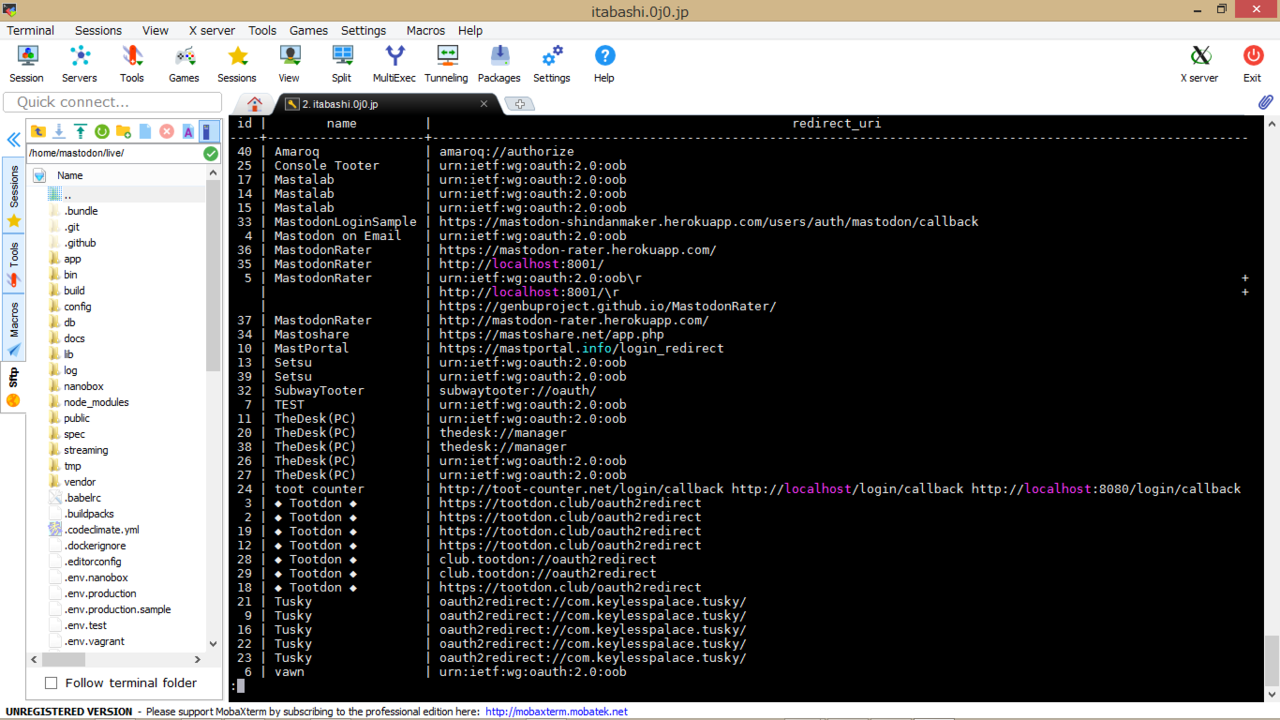
Task: Collapse the sidebar with the double chevron
Action: click(14, 140)
